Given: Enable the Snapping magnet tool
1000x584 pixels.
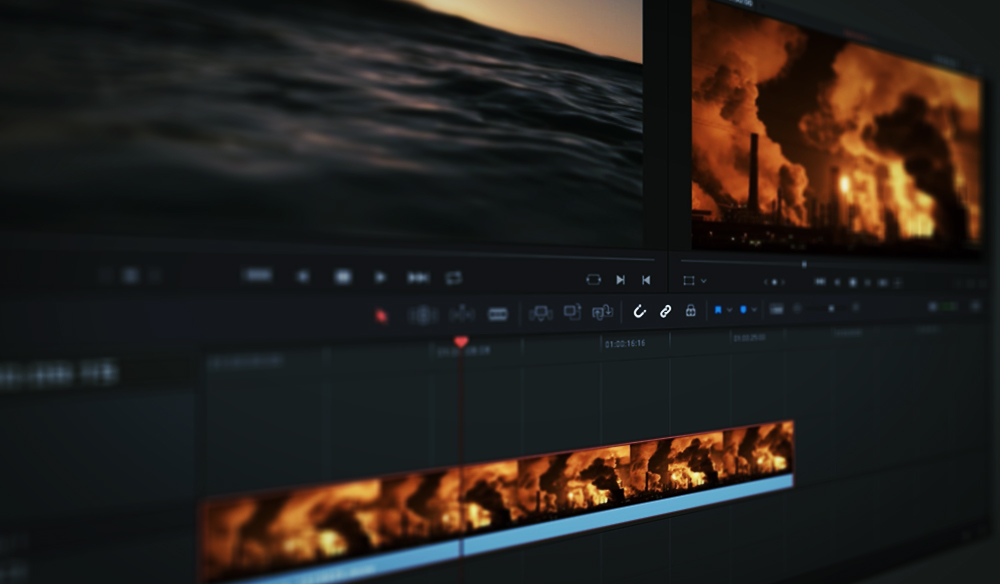Looking at the screenshot, I should pyautogui.click(x=639, y=310).
